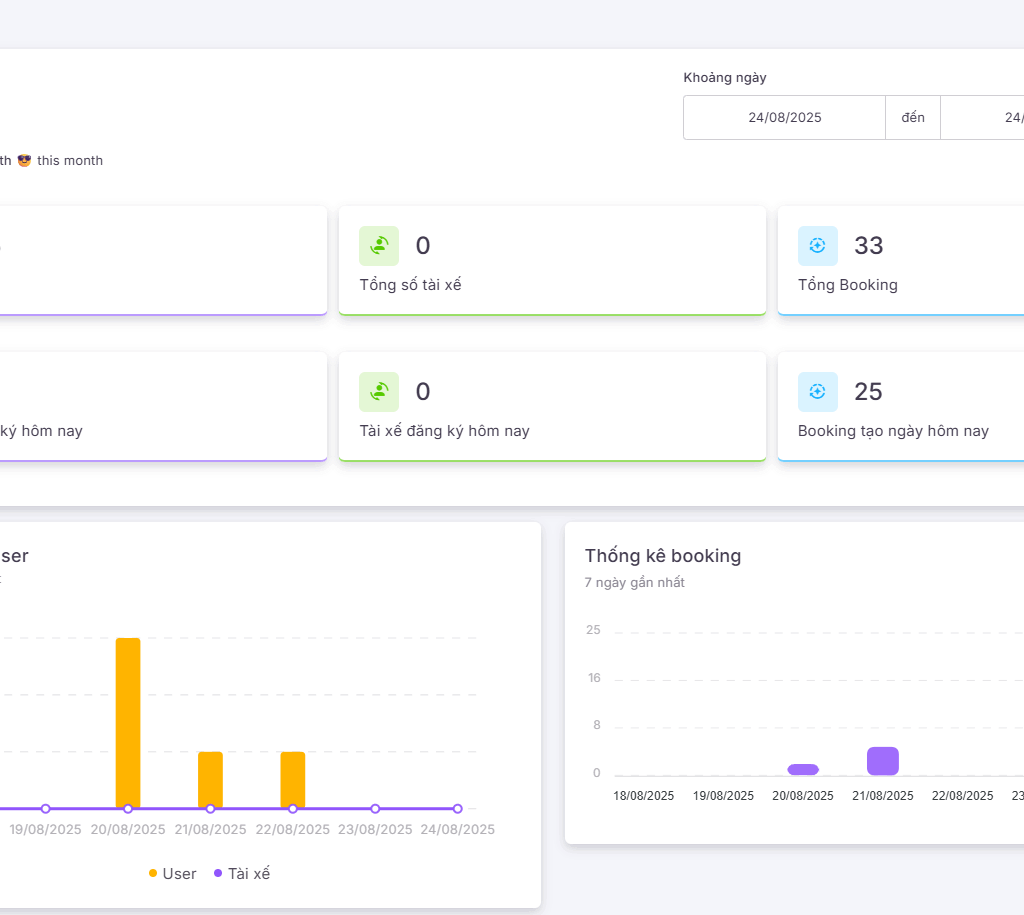Click the tall orange User bar for 20/08/2025

tap(128, 722)
